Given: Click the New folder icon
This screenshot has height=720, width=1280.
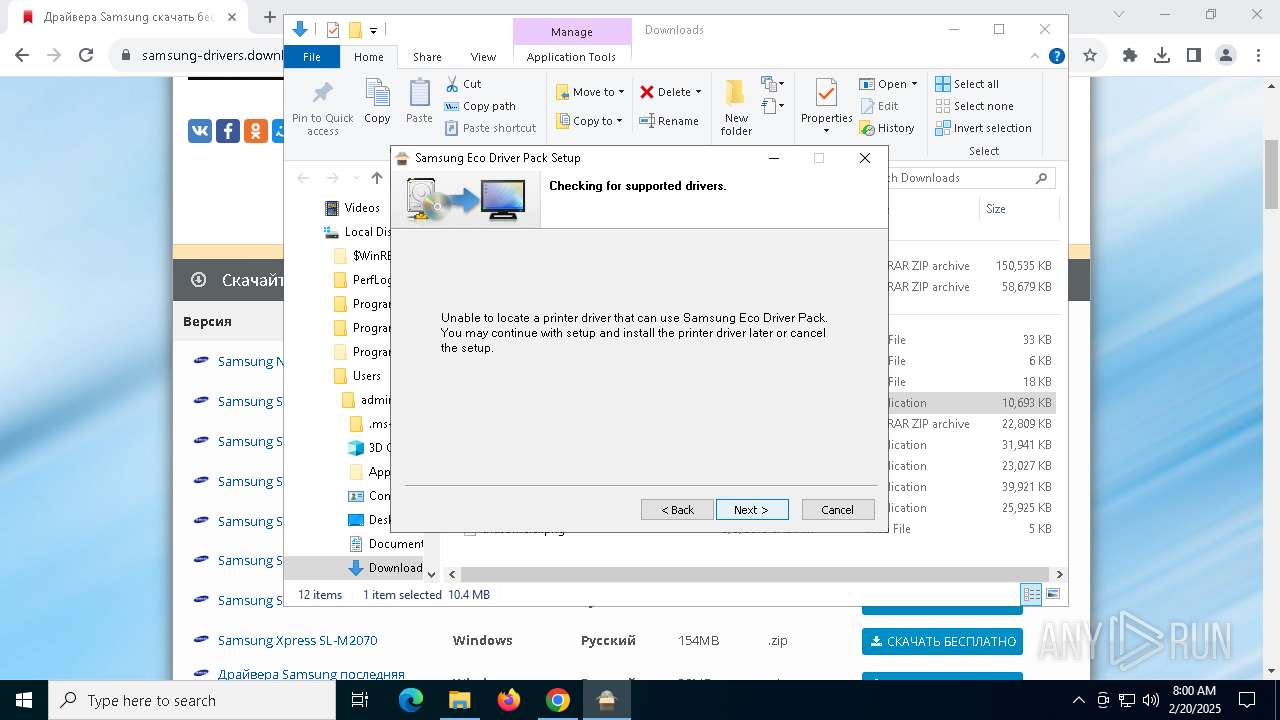Looking at the screenshot, I should [736, 108].
